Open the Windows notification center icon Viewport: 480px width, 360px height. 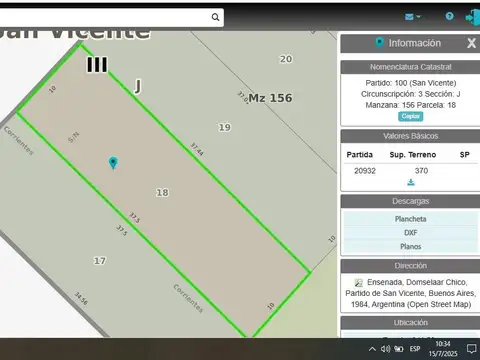pyautogui.click(x=471, y=349)
